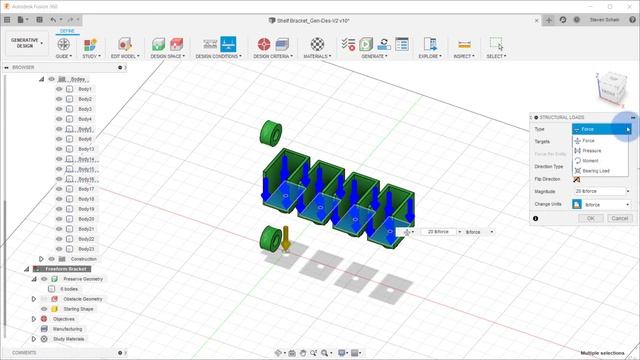This screenshot has width=640, height=360.
Task: Open the Type dropdown showing Force
Action: tap(602, 129)
